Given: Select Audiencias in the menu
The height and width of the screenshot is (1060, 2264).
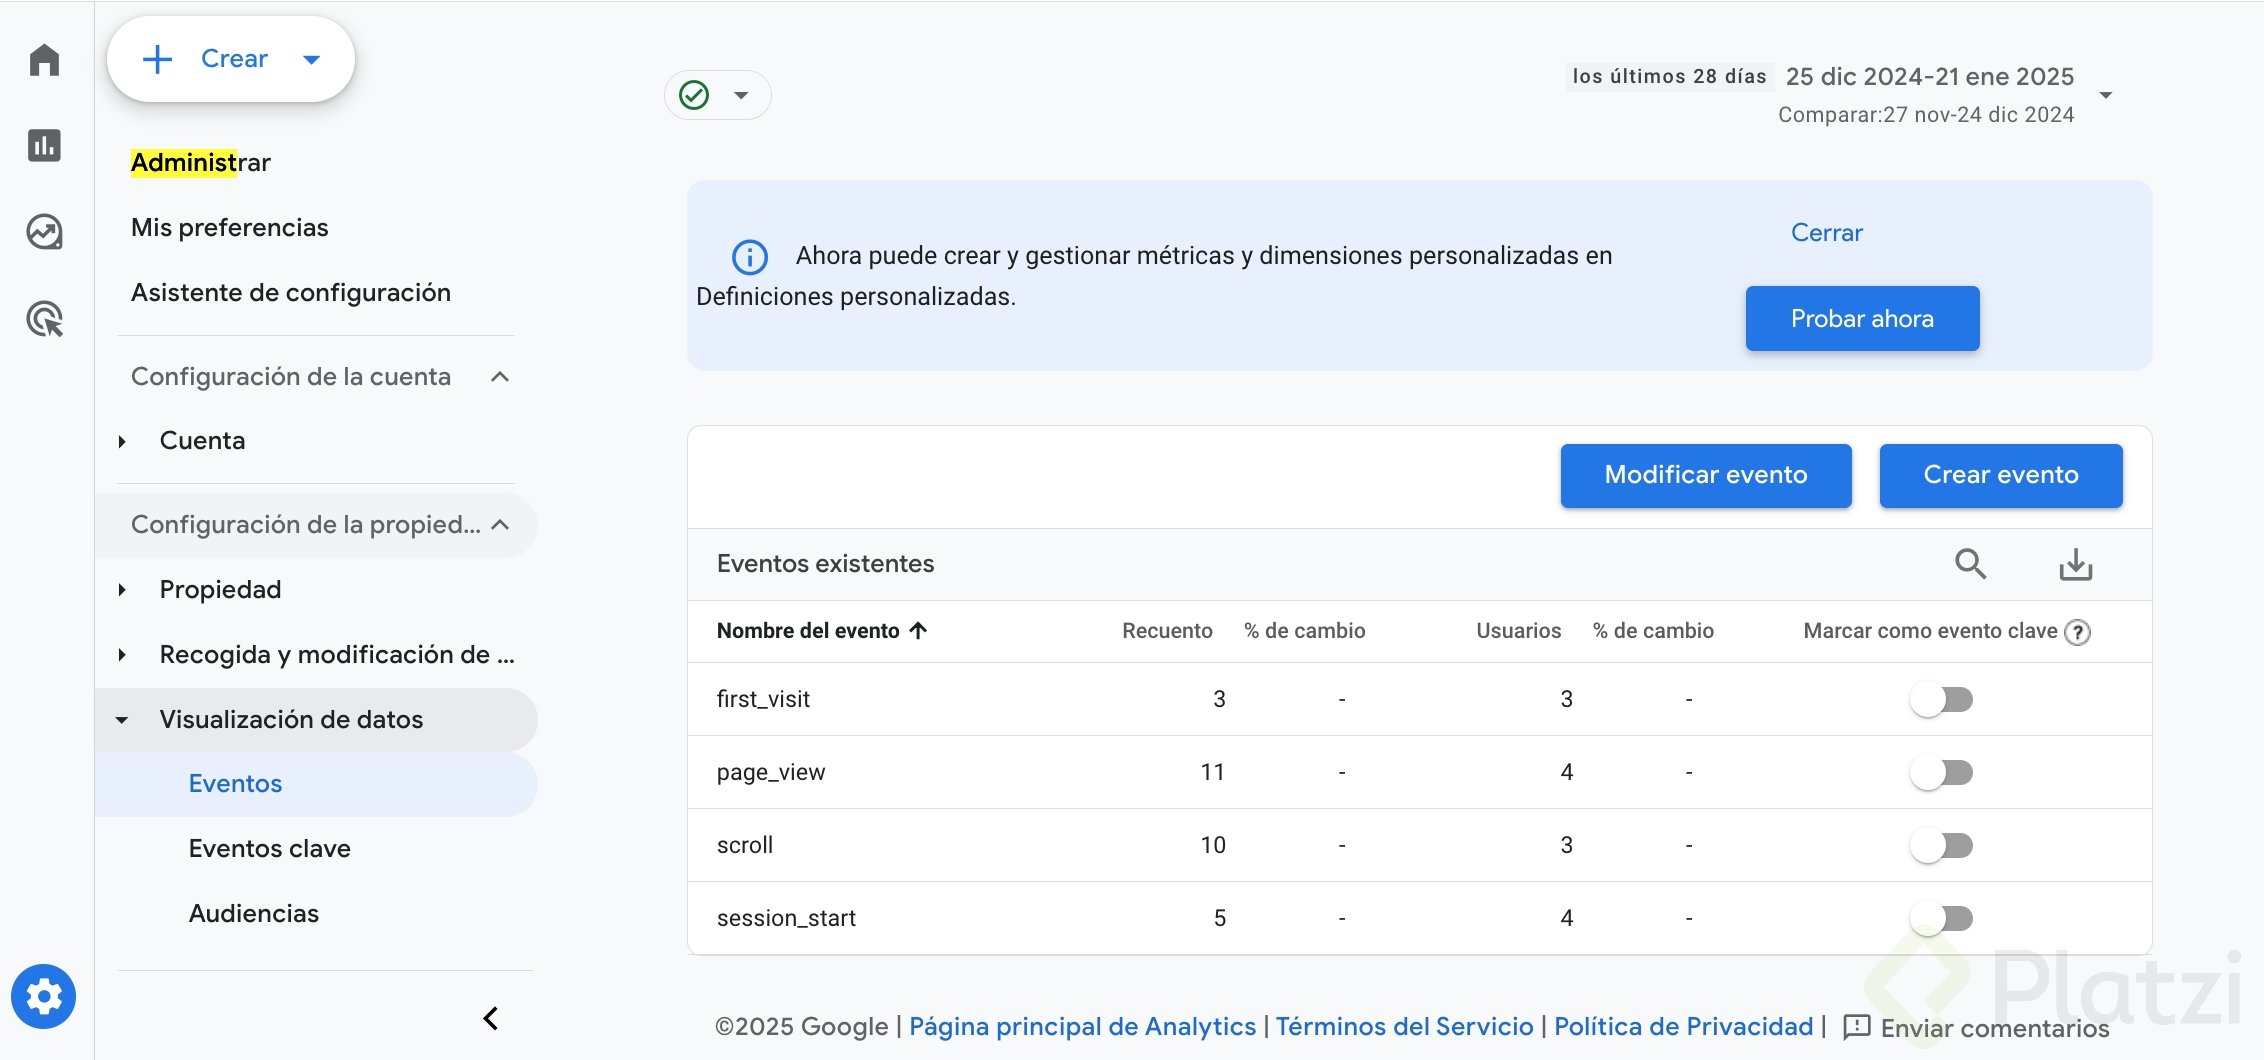Looking at the screenshot, I should 253,913.
